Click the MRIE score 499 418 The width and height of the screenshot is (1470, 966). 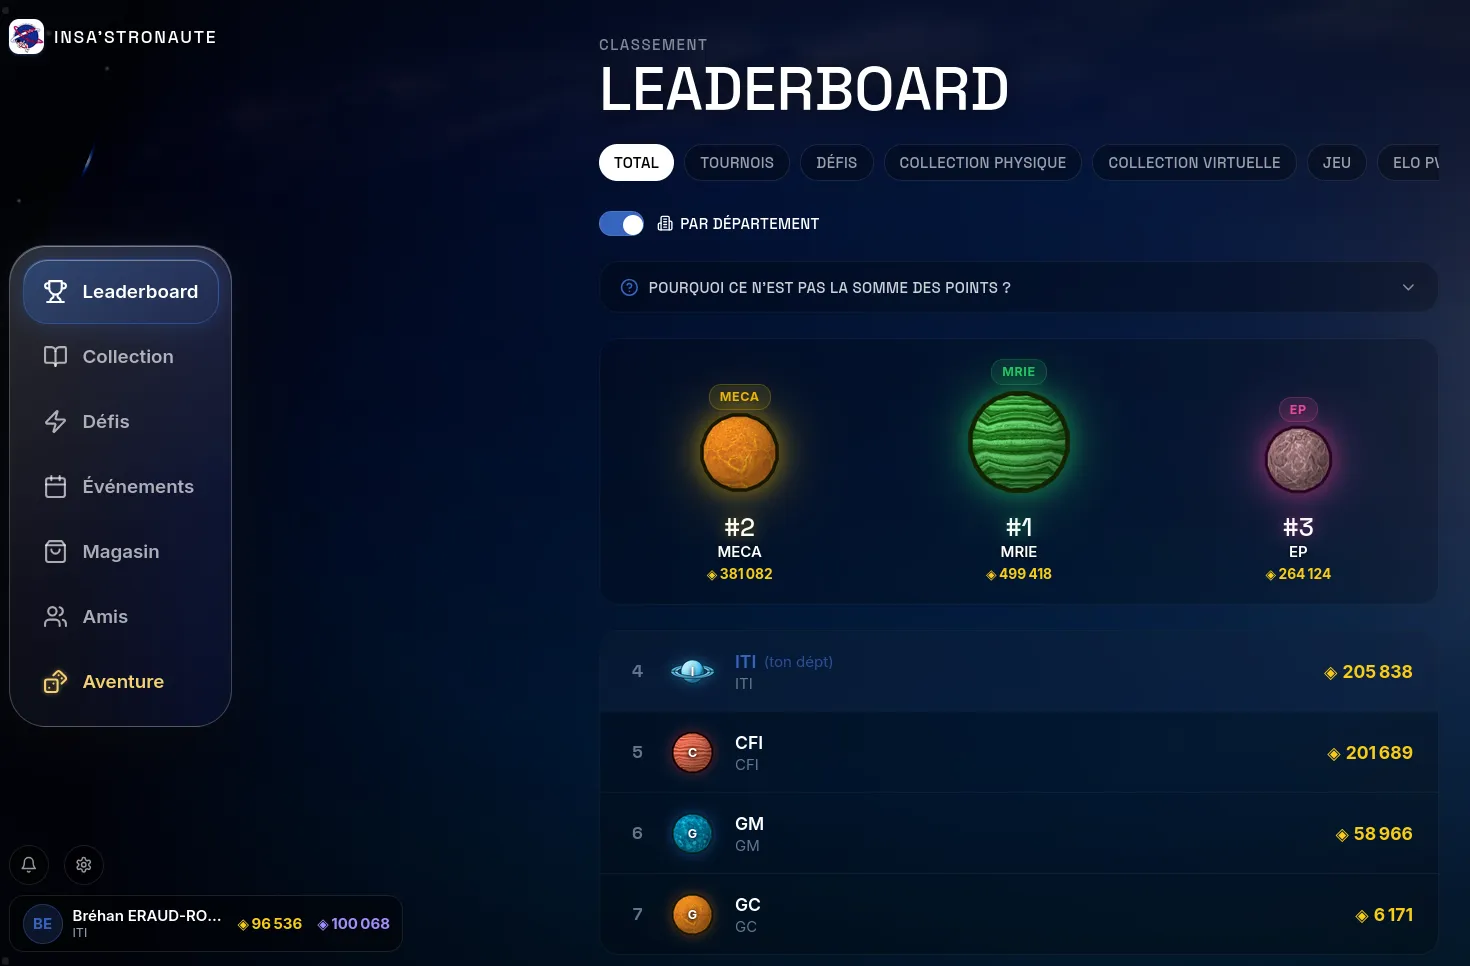pos(1019,574)
